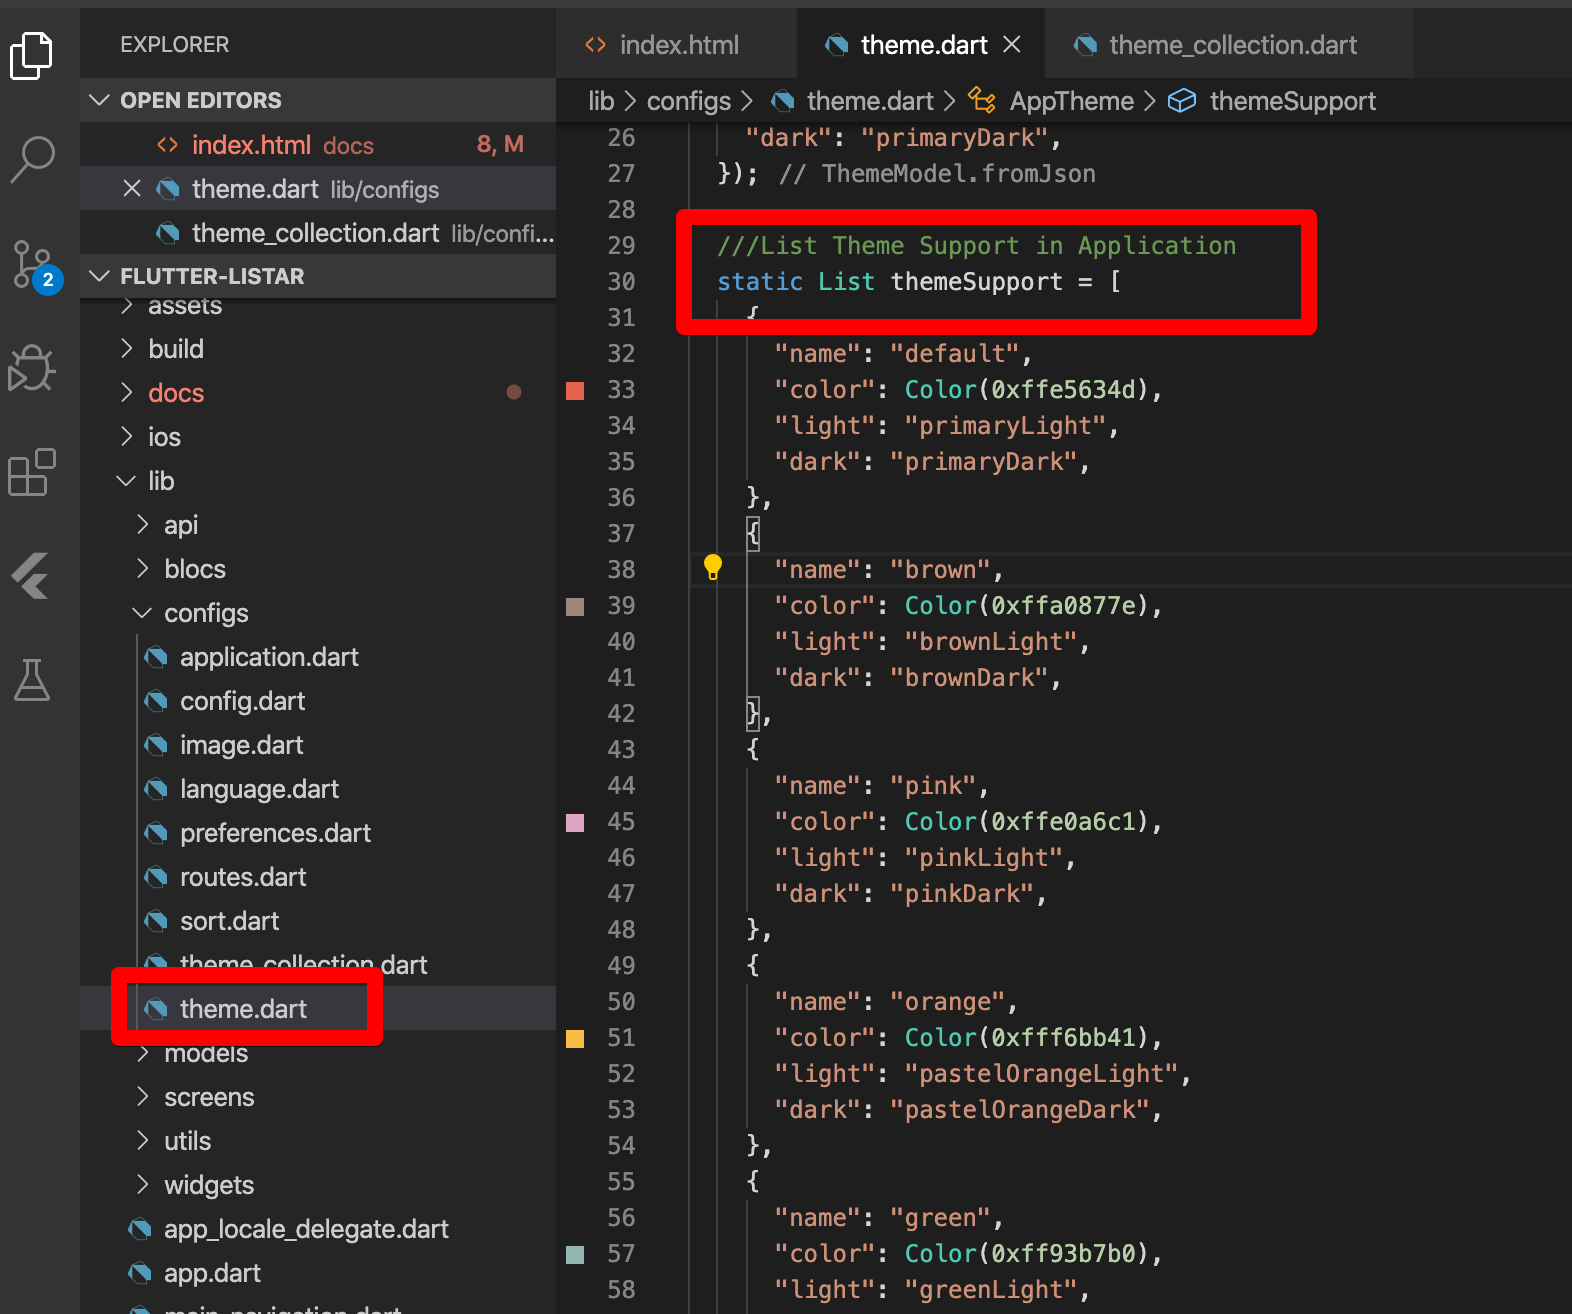
Task: Click the yellow lightbulb quick-fix icon
Action: pos(712,567)
